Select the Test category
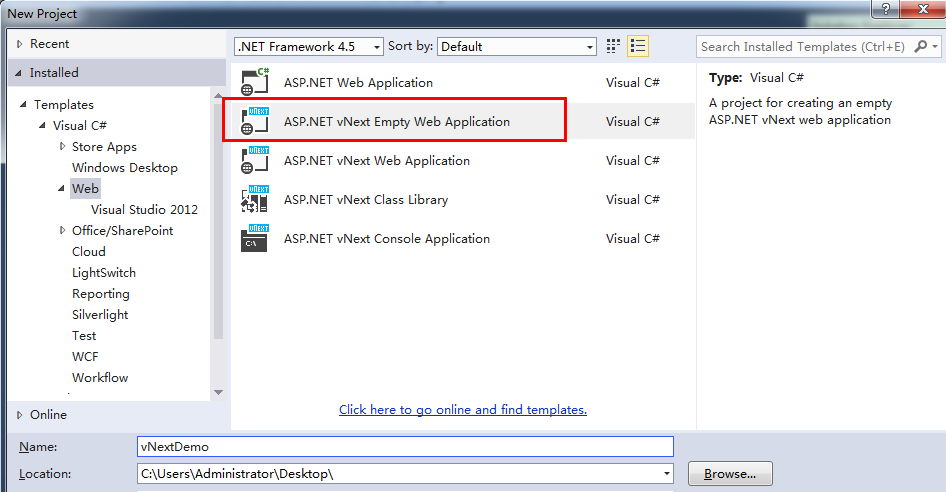Image resolution: width=946 pixels, height=492 pixels. (x=84, y=336)
